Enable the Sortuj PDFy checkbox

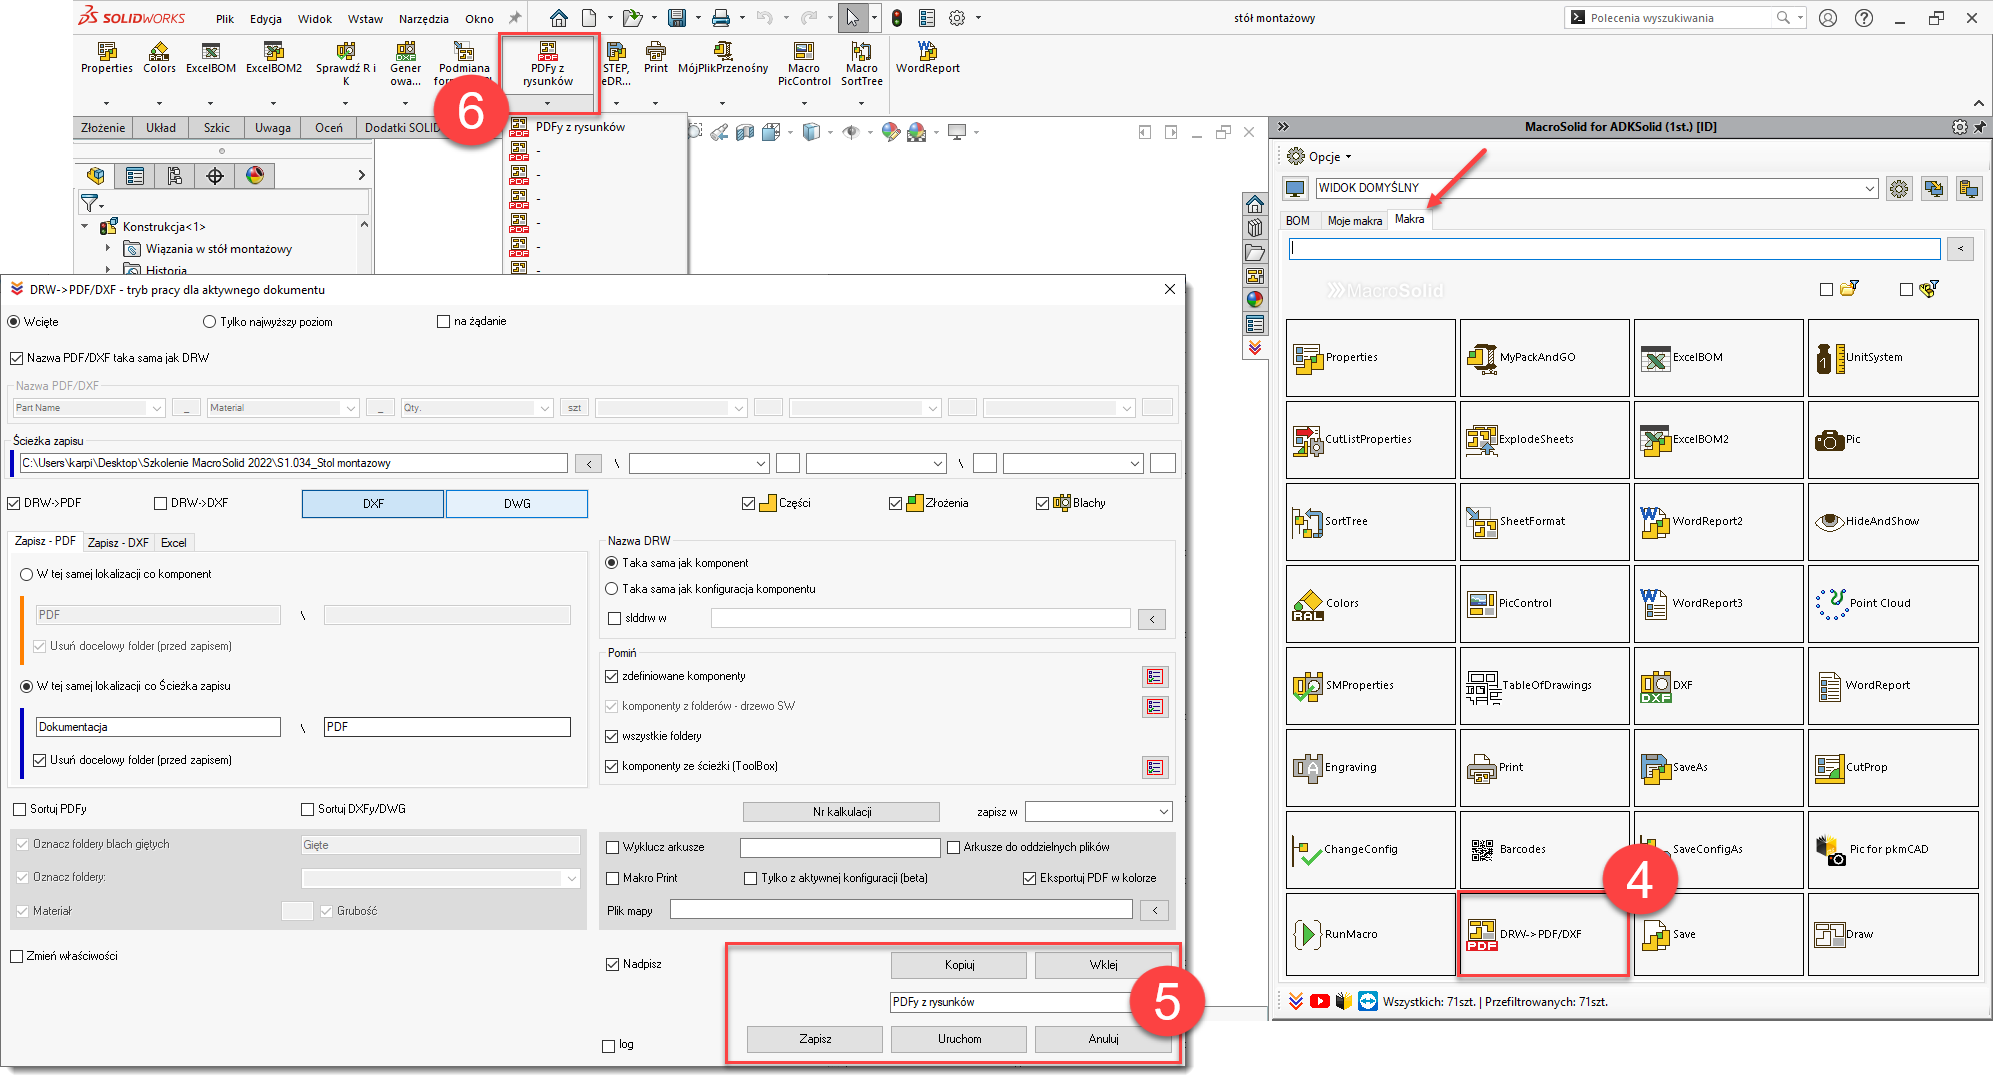click(19, 809)
